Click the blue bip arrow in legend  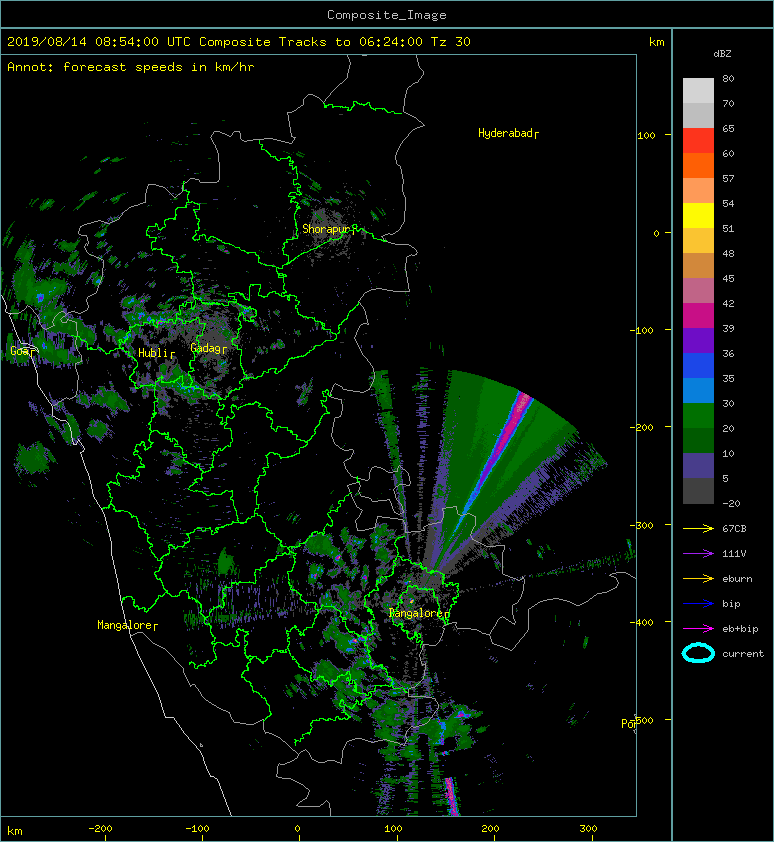(698, 604)
